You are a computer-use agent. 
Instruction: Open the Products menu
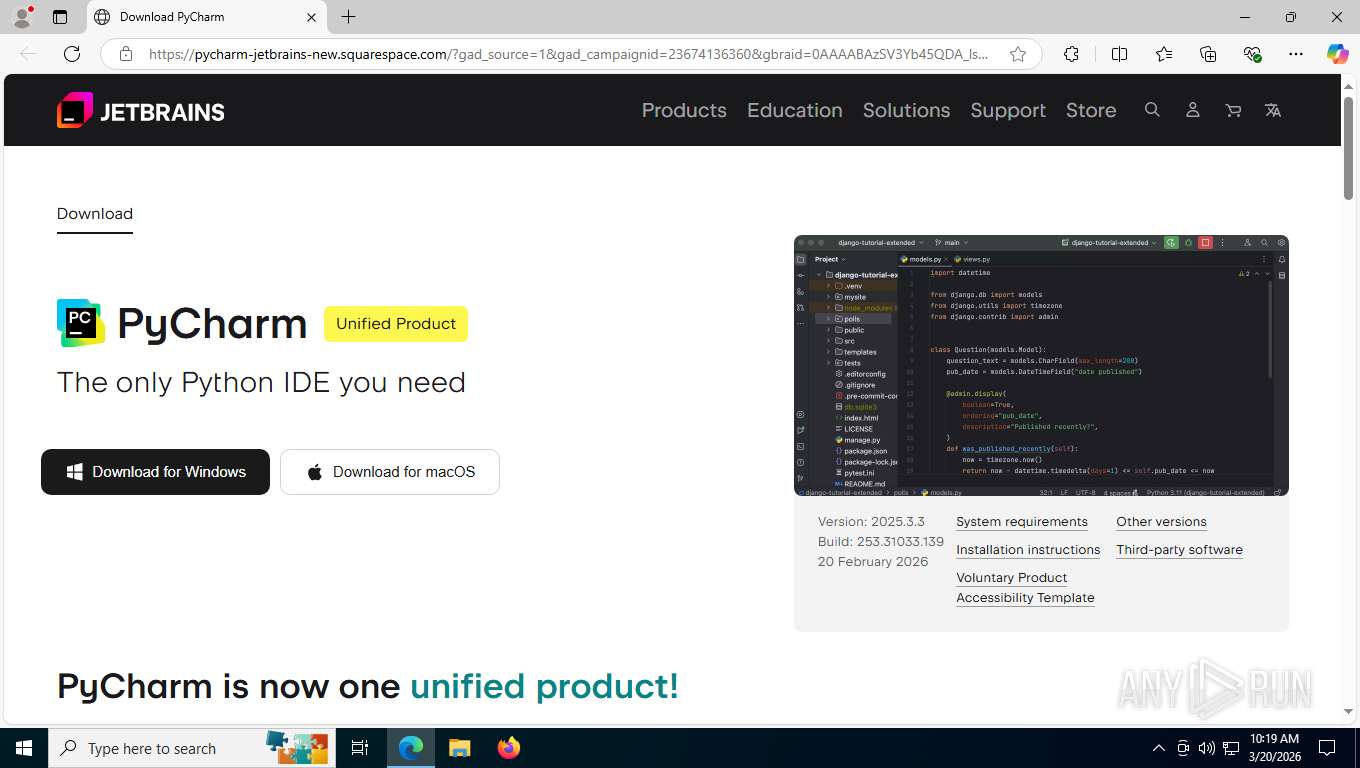coord(684,110)
